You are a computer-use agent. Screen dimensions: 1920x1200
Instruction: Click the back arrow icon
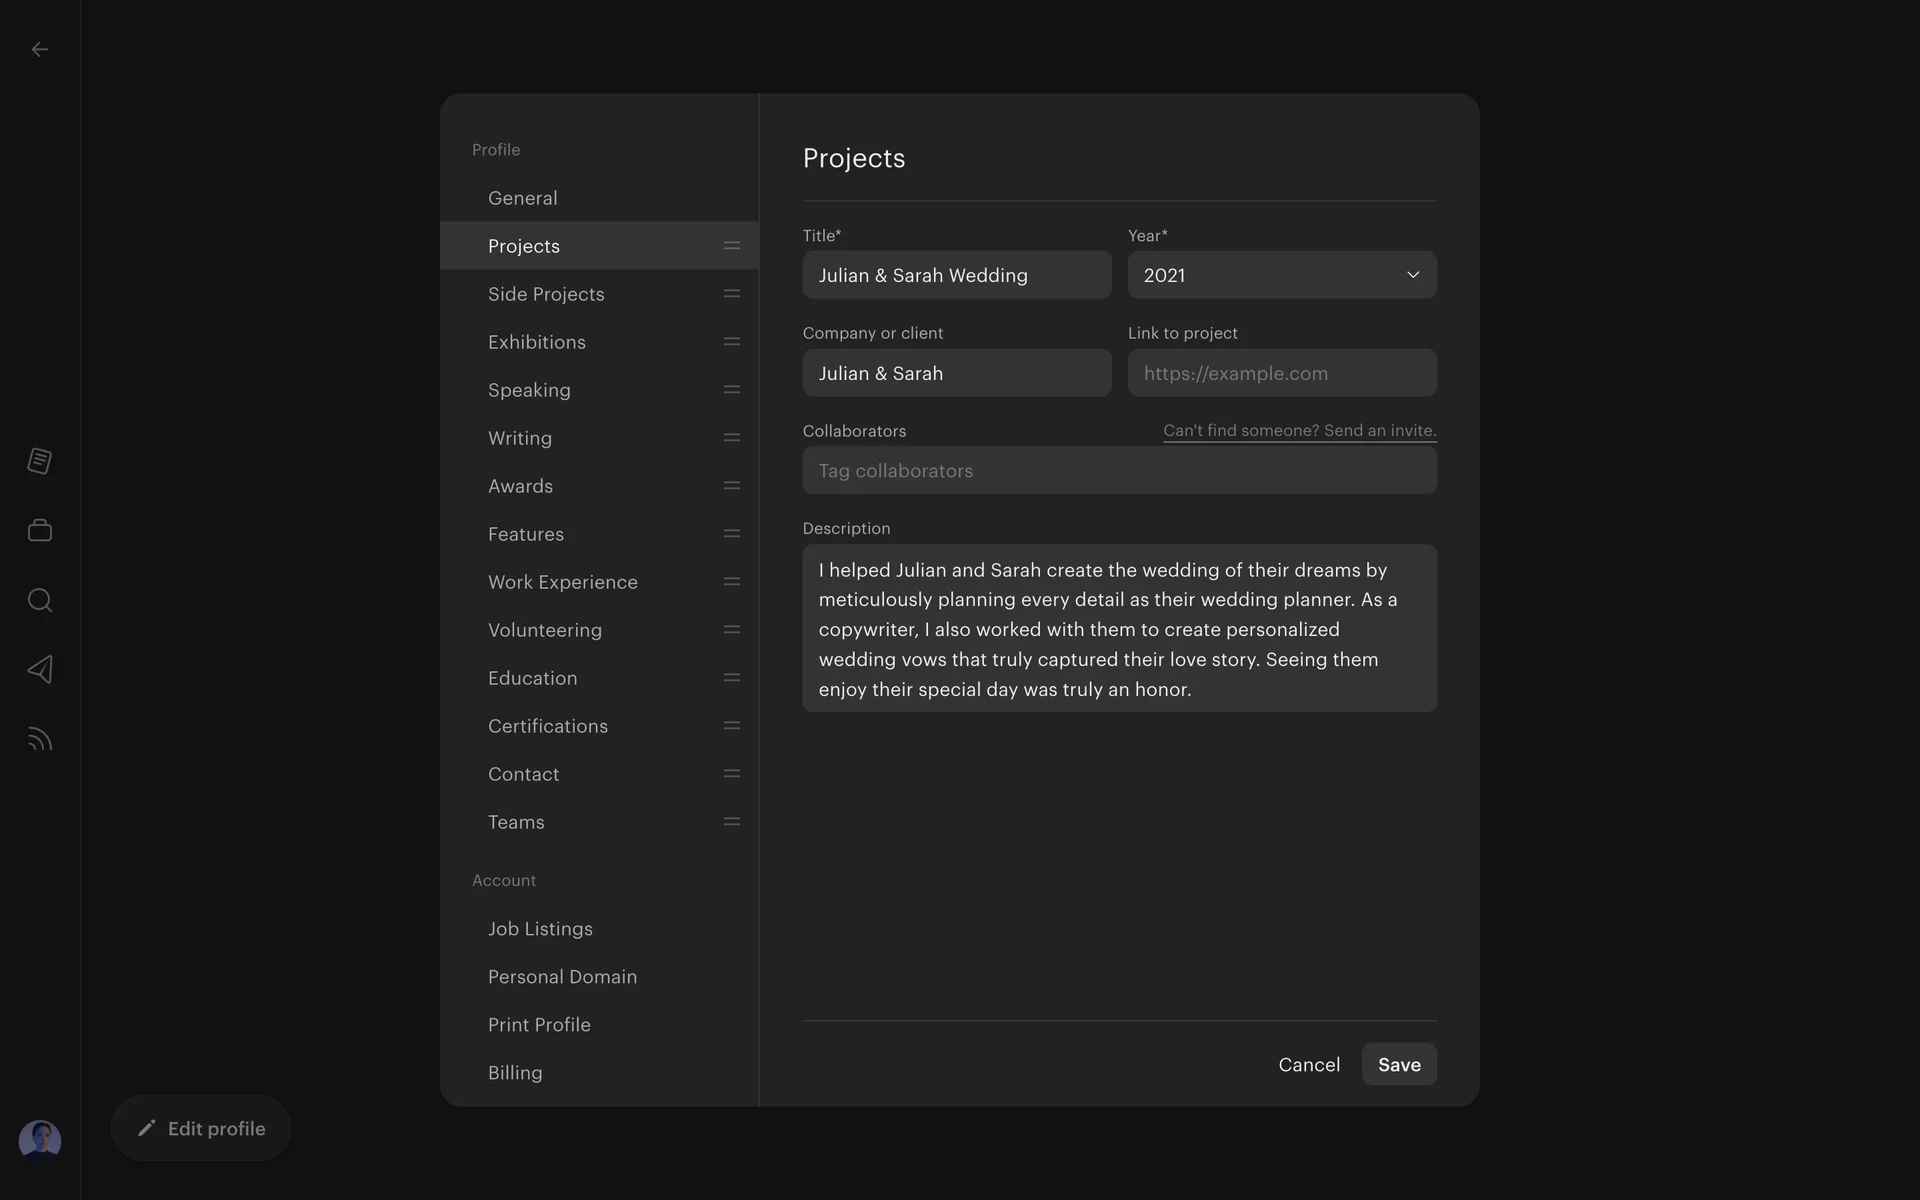[40, 49]
